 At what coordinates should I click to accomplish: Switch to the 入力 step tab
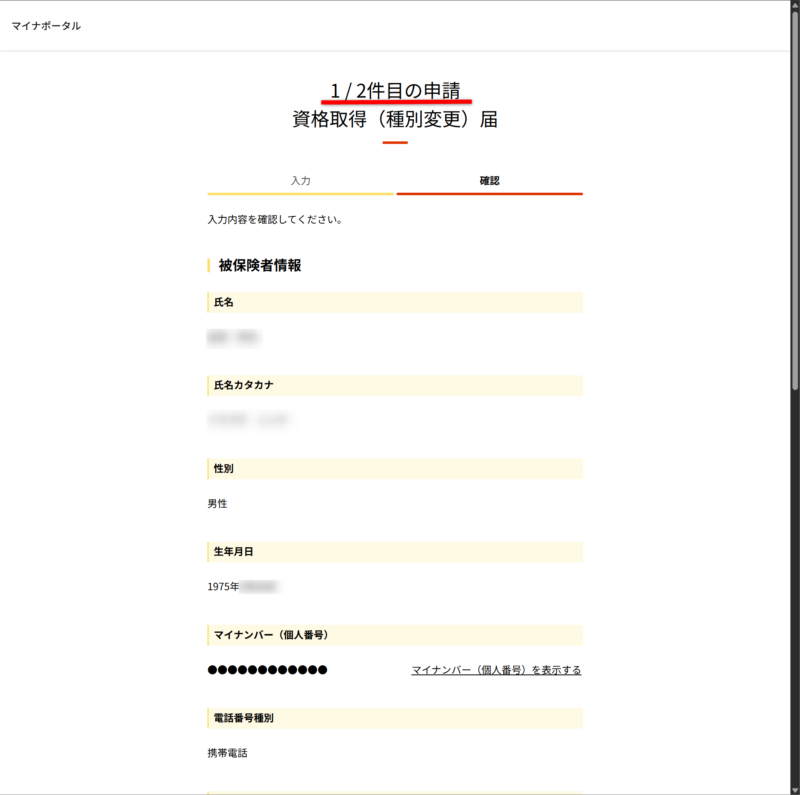(301, 181)
